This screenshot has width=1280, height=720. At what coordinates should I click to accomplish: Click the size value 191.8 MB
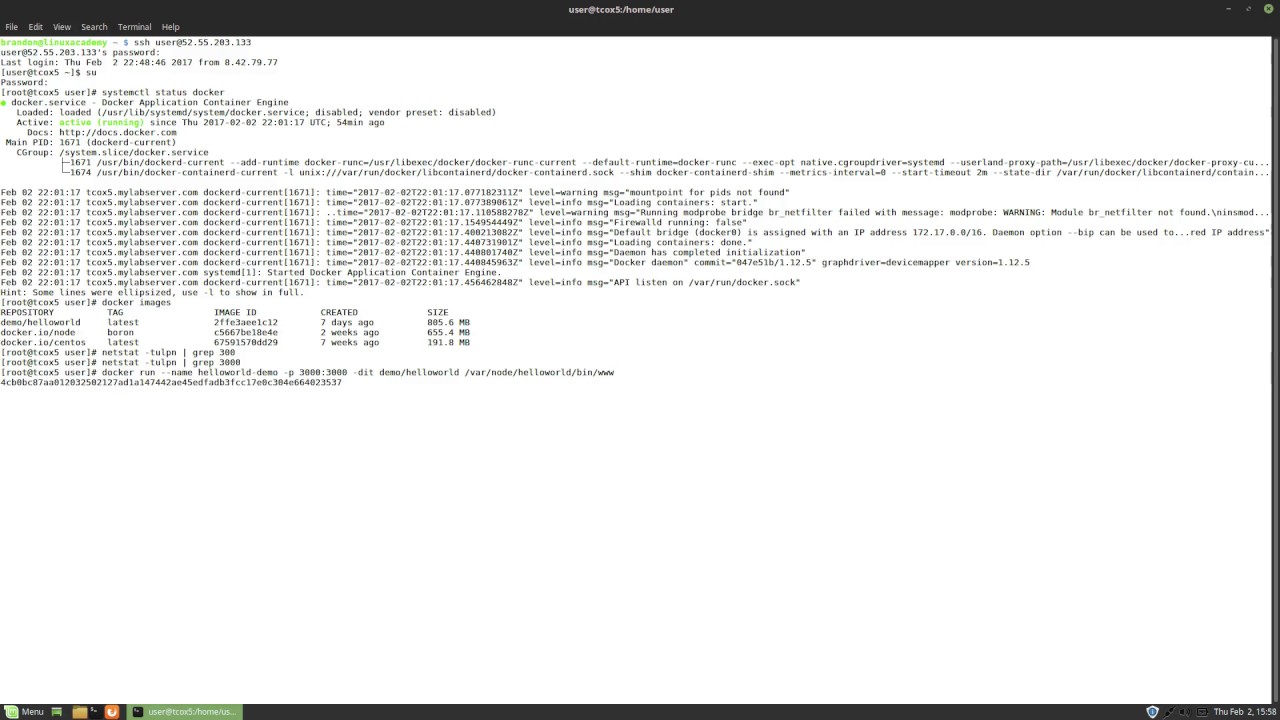(448, 342)
